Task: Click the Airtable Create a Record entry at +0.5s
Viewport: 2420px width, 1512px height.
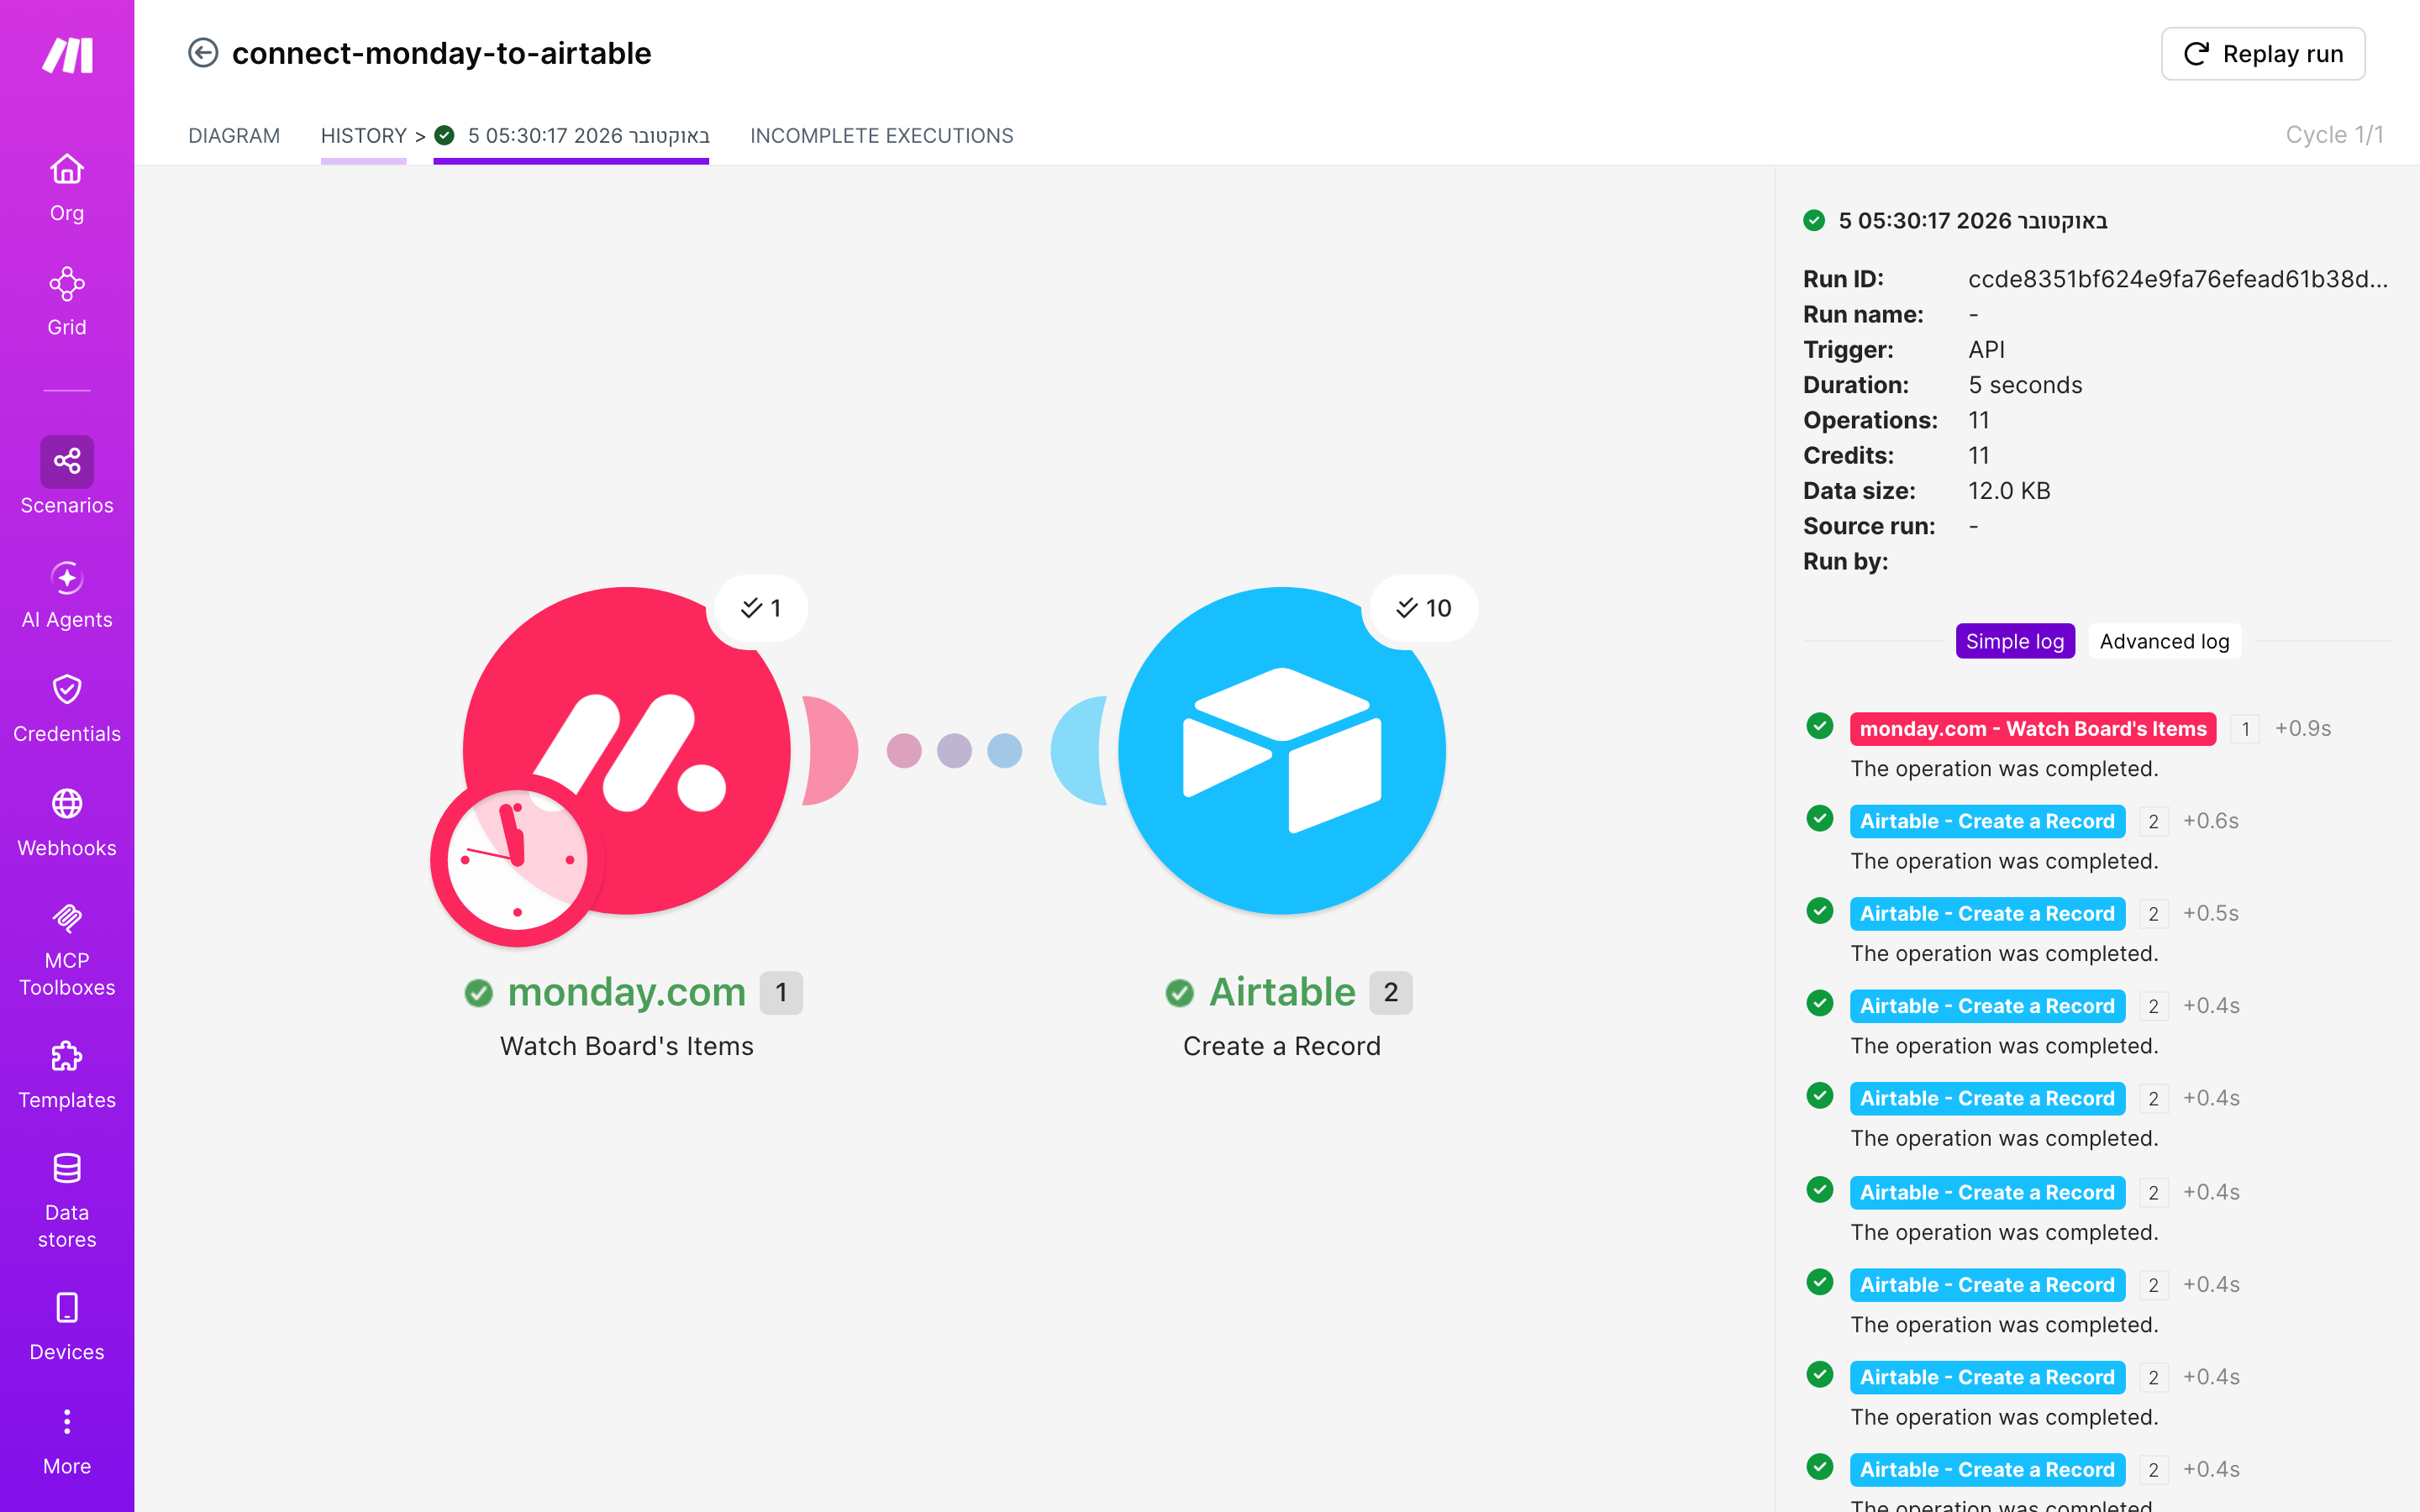Action: tap(1986, 913)
